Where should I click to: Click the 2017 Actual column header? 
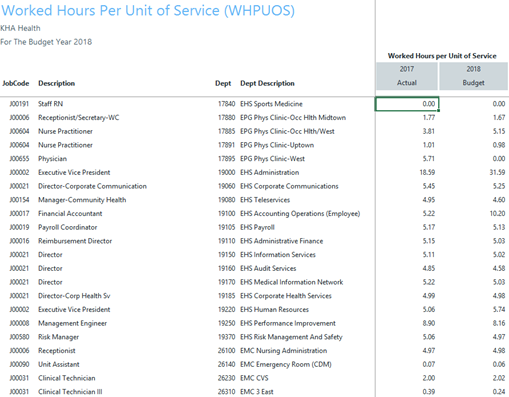point(407,76)
